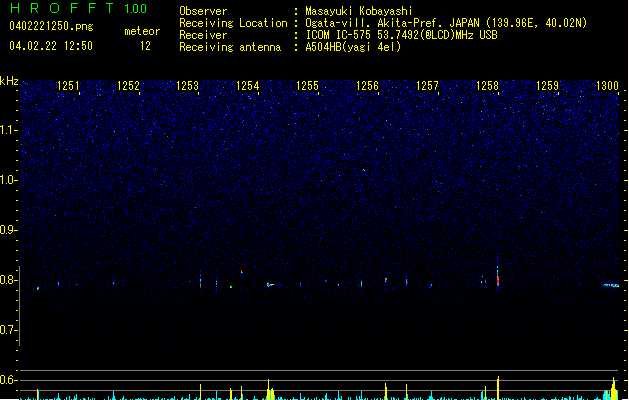Screen dimensions: 629x400
Task: Click the 1252 time axis marker
Action: pos(128,86)
